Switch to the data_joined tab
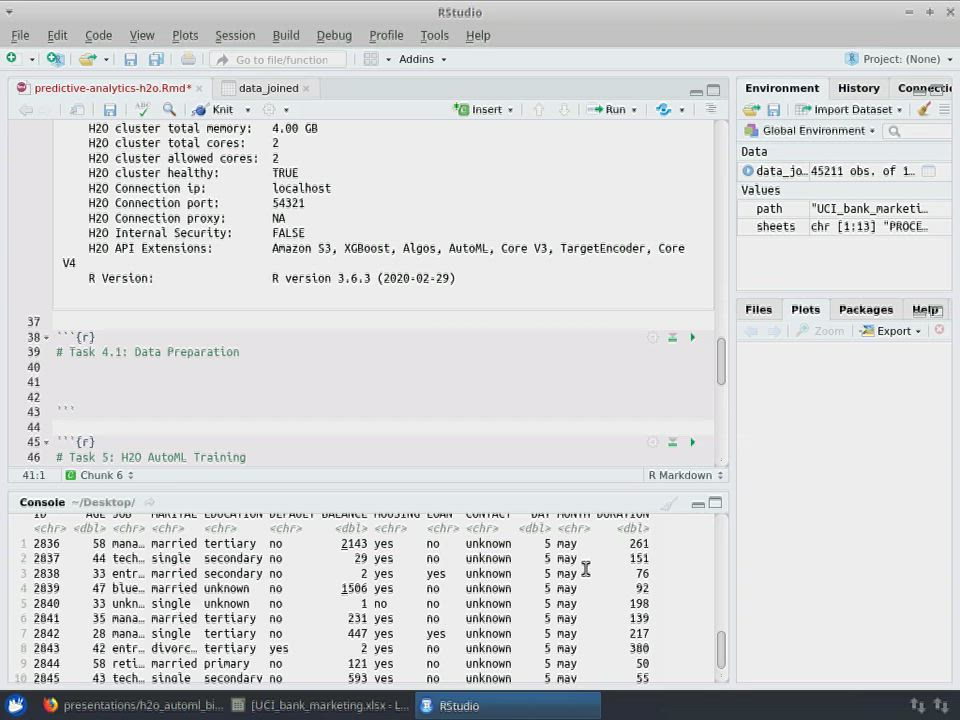960x720 pixels. (x=267, y=88)
